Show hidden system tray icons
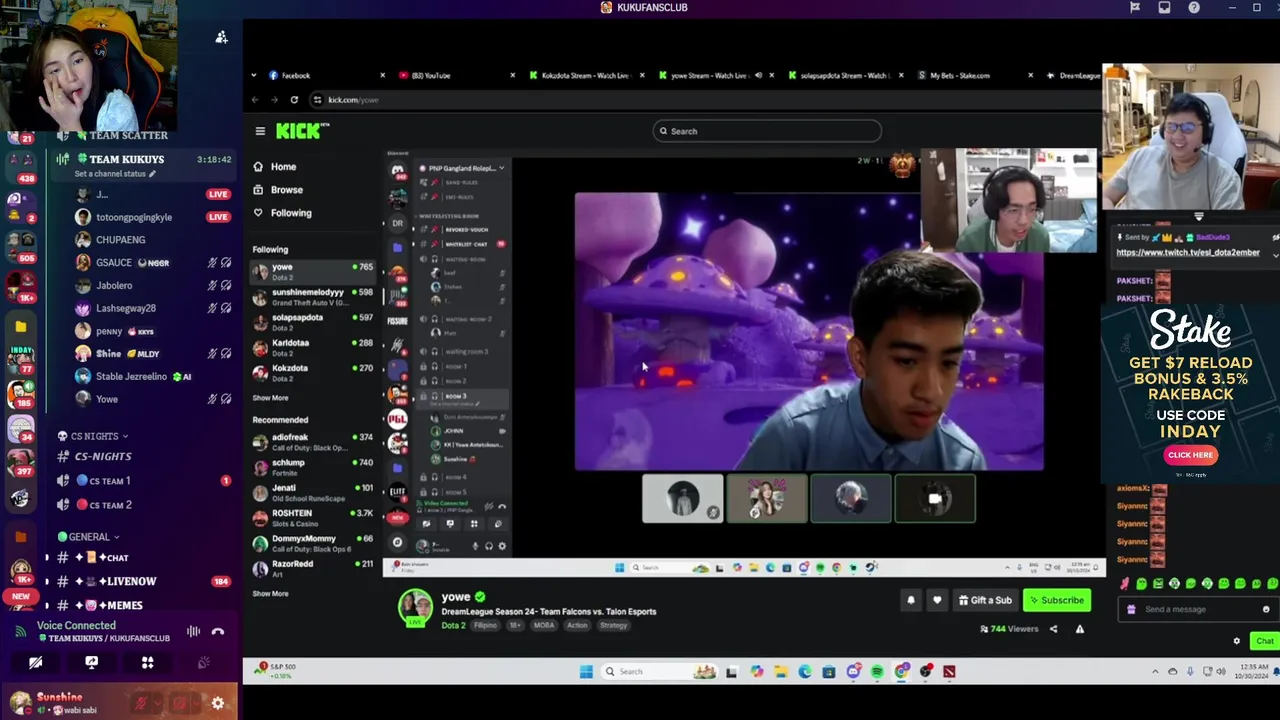The height and width of the screenshot is (720, 1280). pos(1155,671)
